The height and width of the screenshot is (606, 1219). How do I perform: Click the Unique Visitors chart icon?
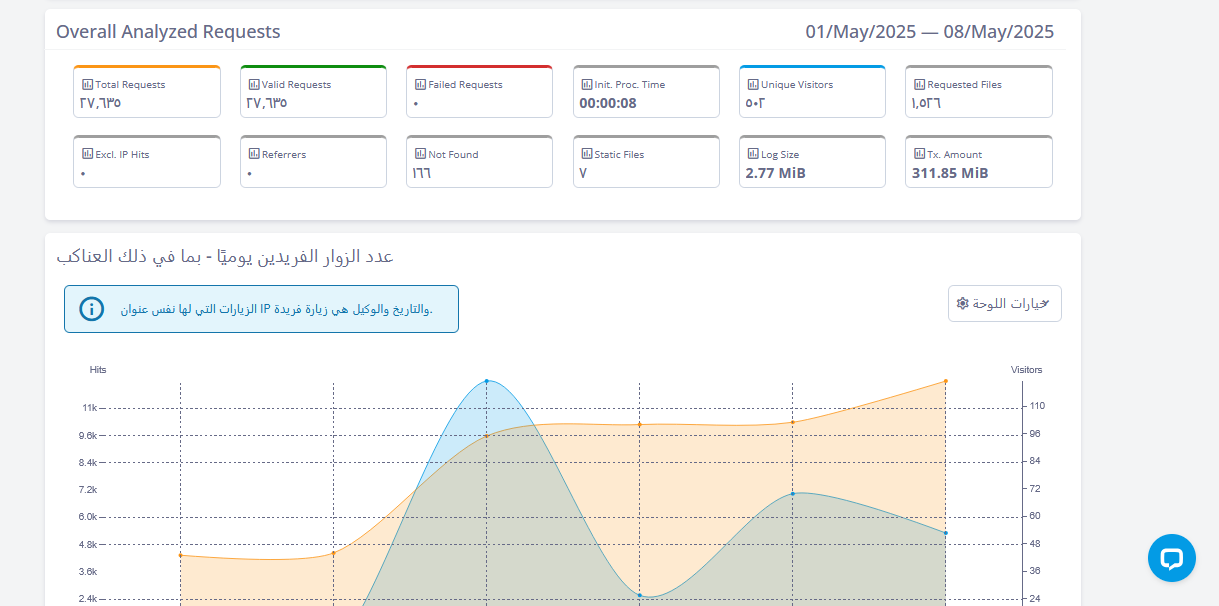click(x=753, y=85)
